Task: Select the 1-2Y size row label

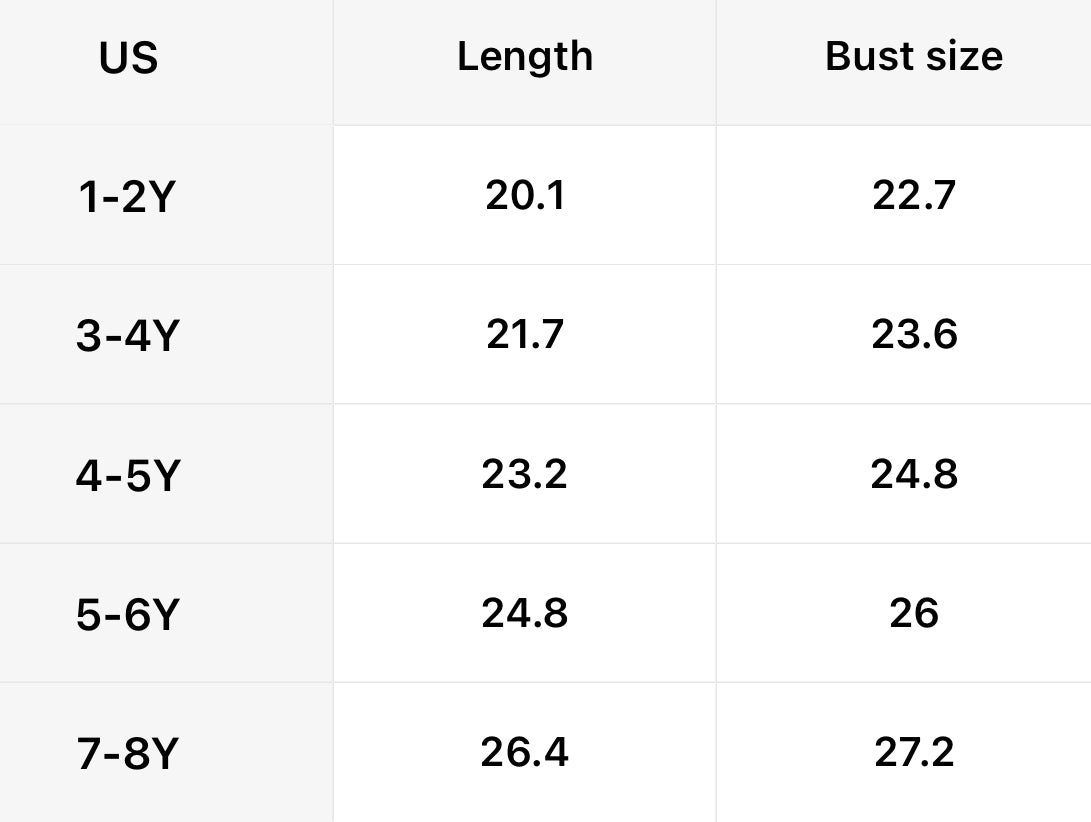Action: [x=126, y=197]
